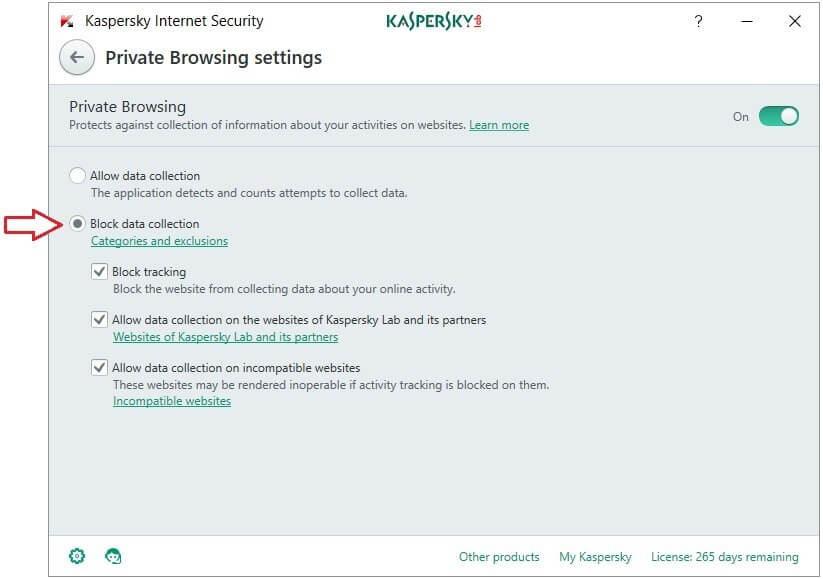The width and height of the screenshot is (823, 579).
Task: Open Help with the question mark
Action: tap(698, 22)
